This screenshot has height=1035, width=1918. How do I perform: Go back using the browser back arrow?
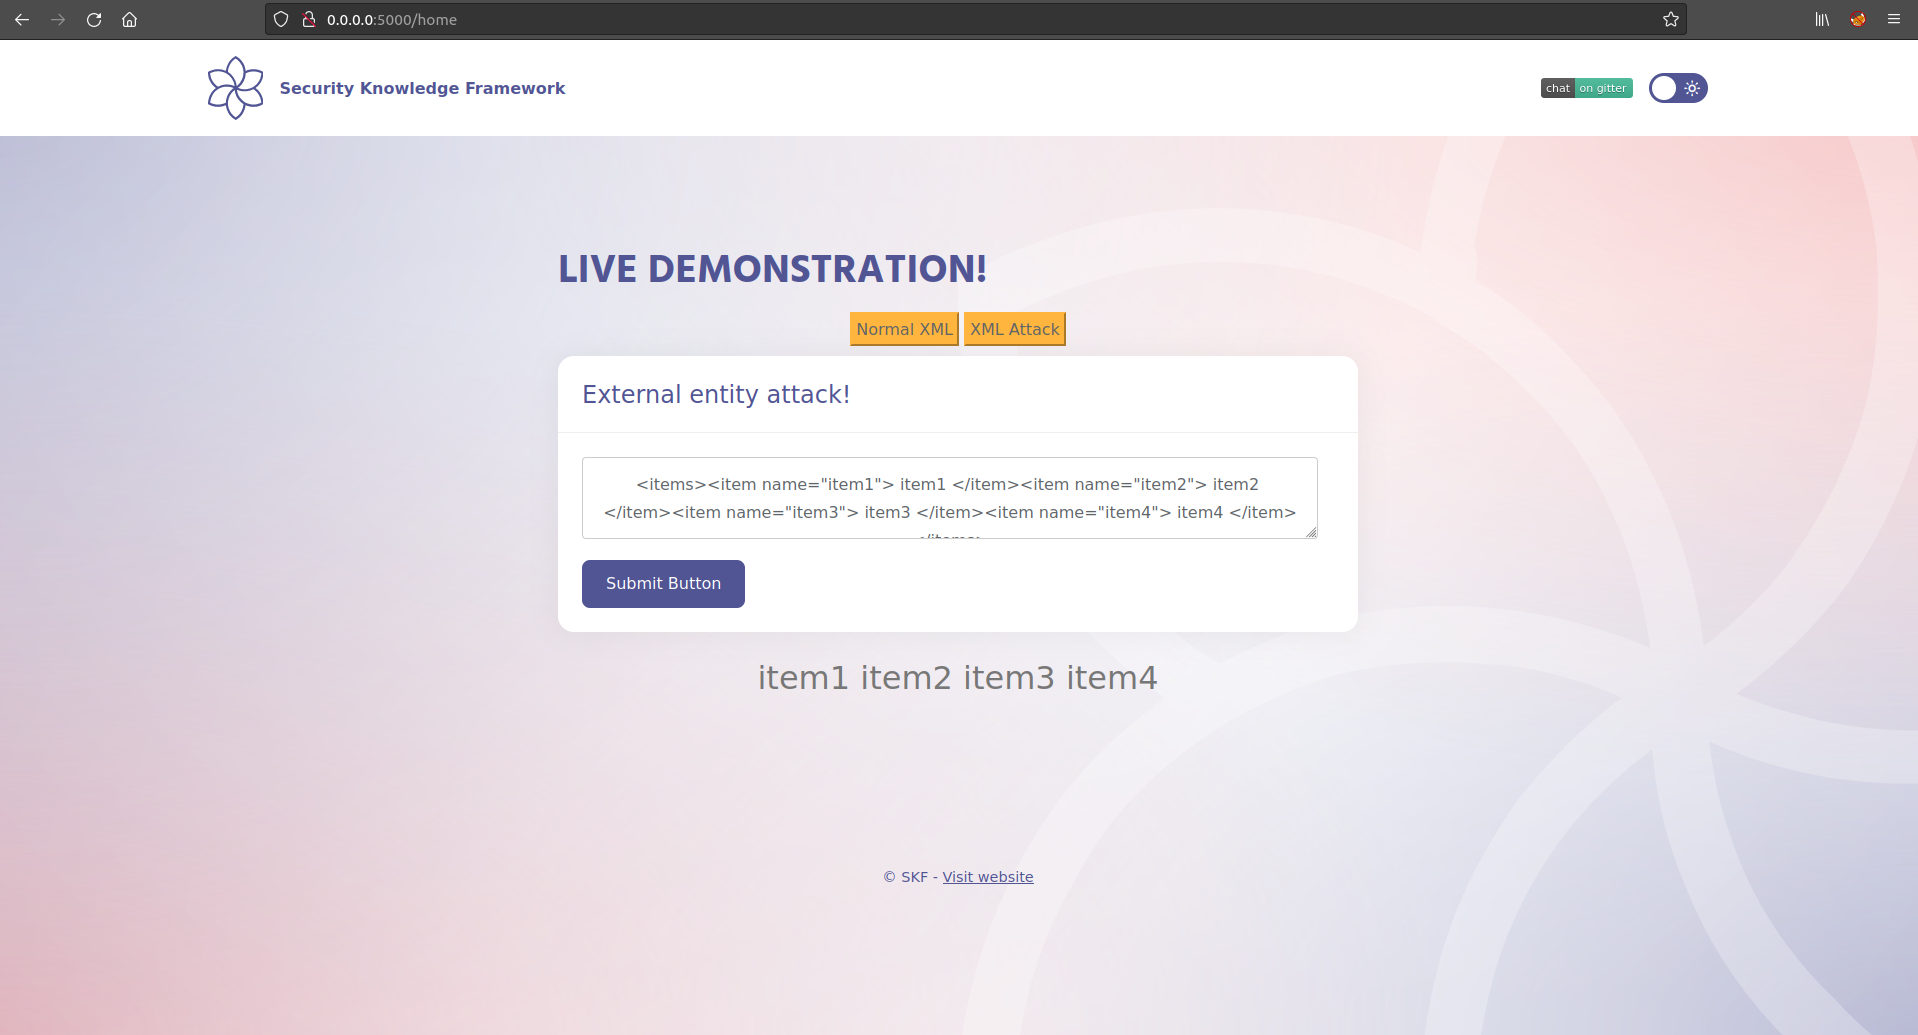click(x=22, y=19)
